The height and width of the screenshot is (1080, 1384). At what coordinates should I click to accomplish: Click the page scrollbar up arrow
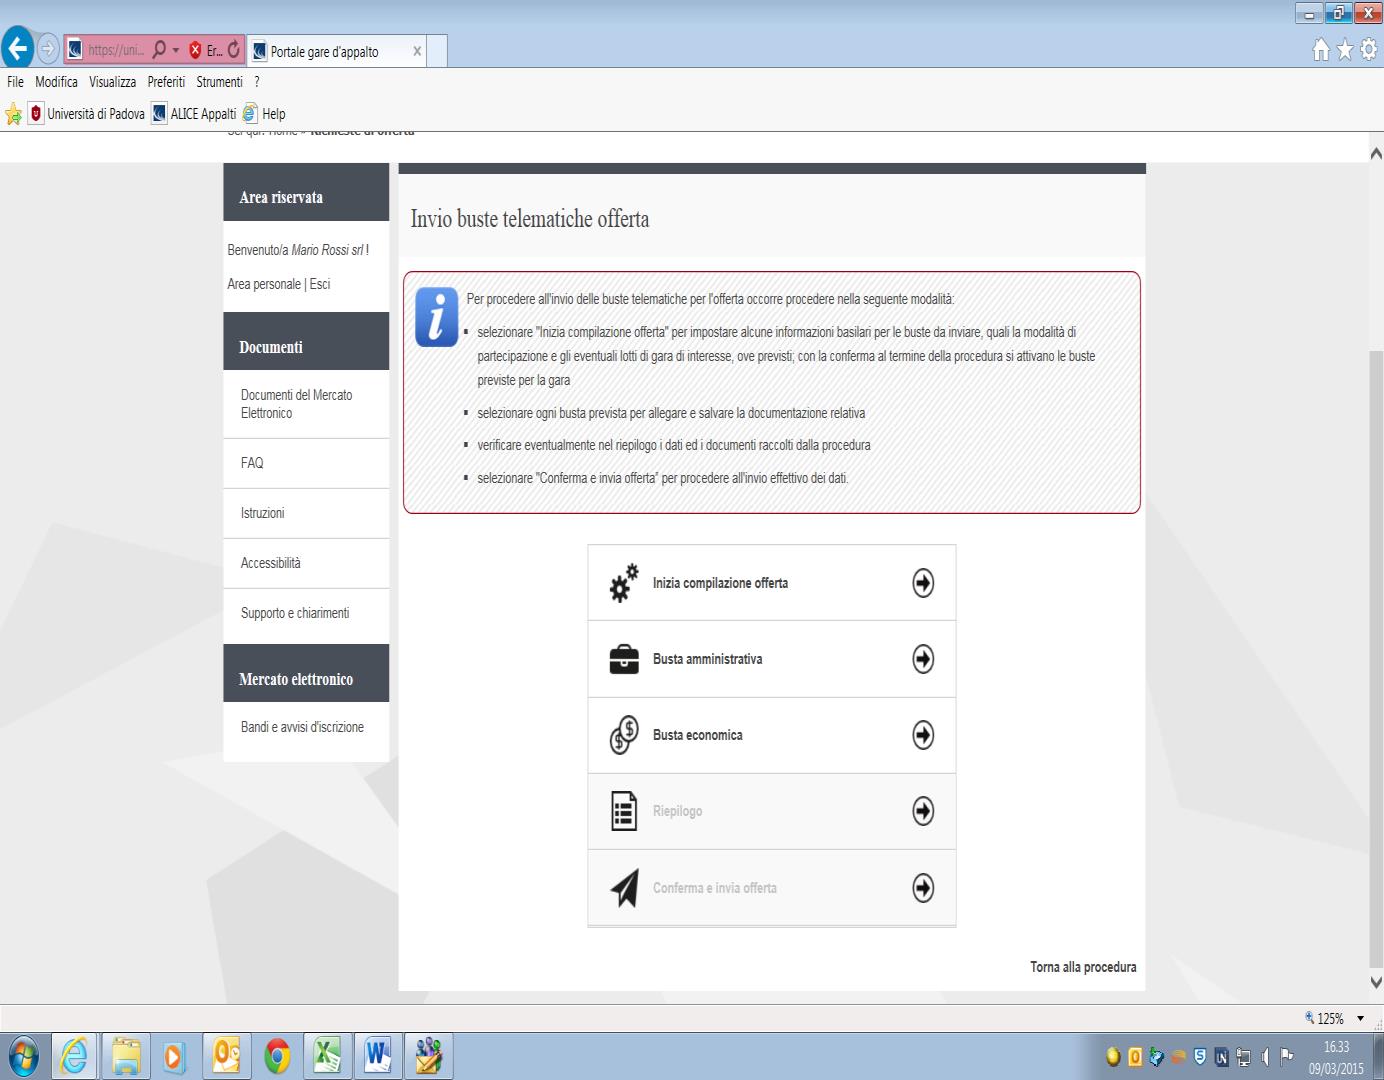click(1376, 154)
